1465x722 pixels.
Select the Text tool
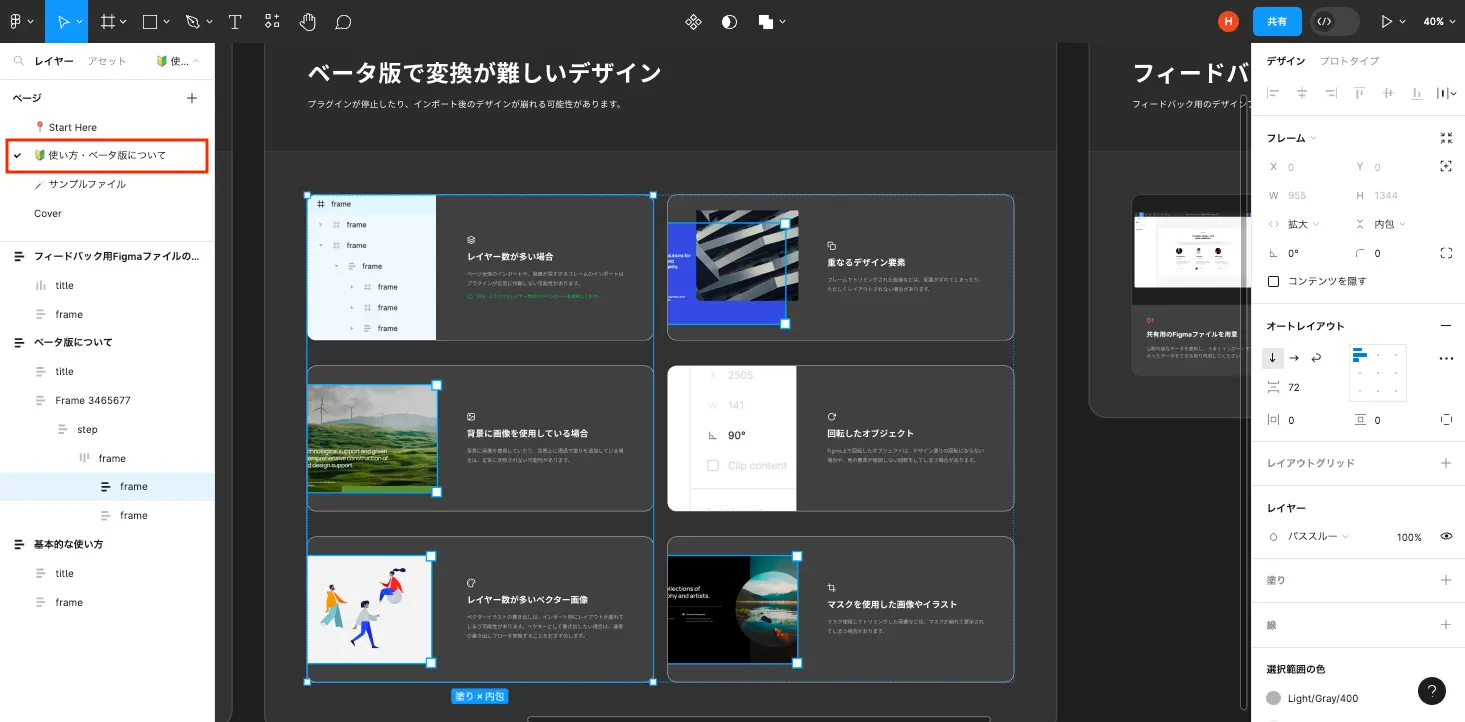coord(235,21)
